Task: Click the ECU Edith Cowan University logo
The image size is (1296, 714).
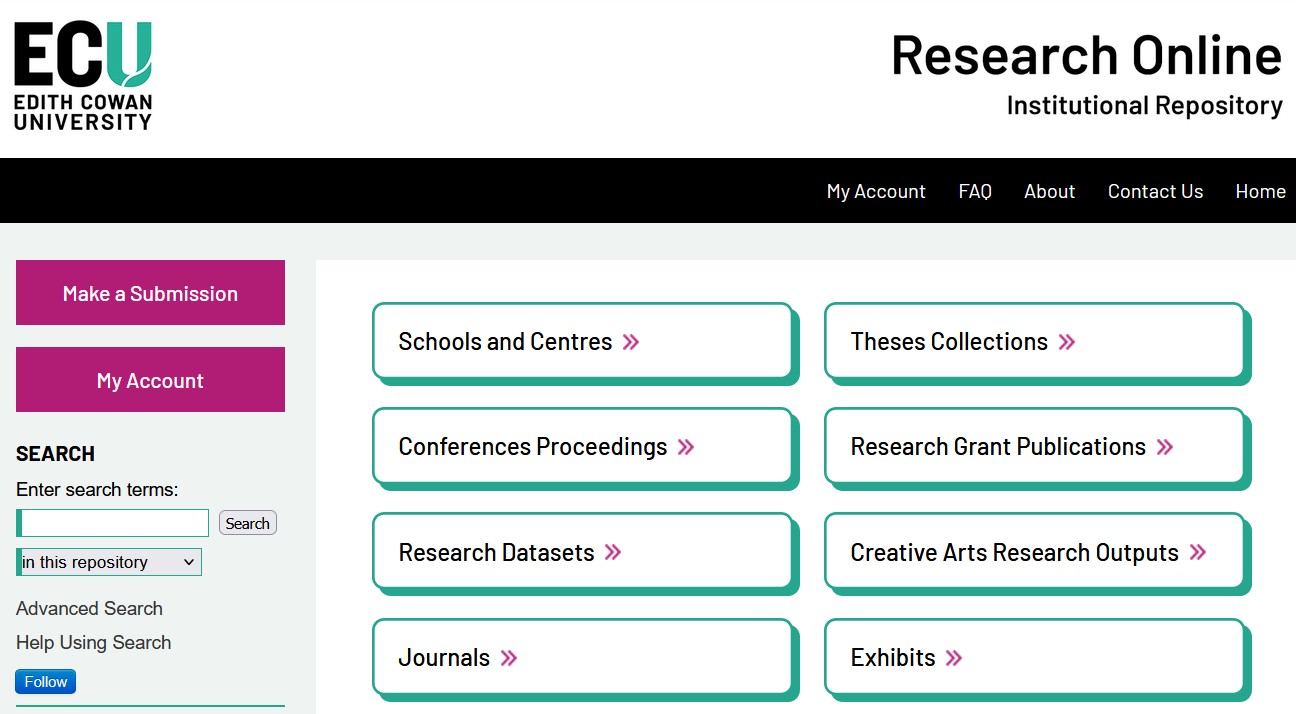Action: pyautogui.click(x=83, y=77)
